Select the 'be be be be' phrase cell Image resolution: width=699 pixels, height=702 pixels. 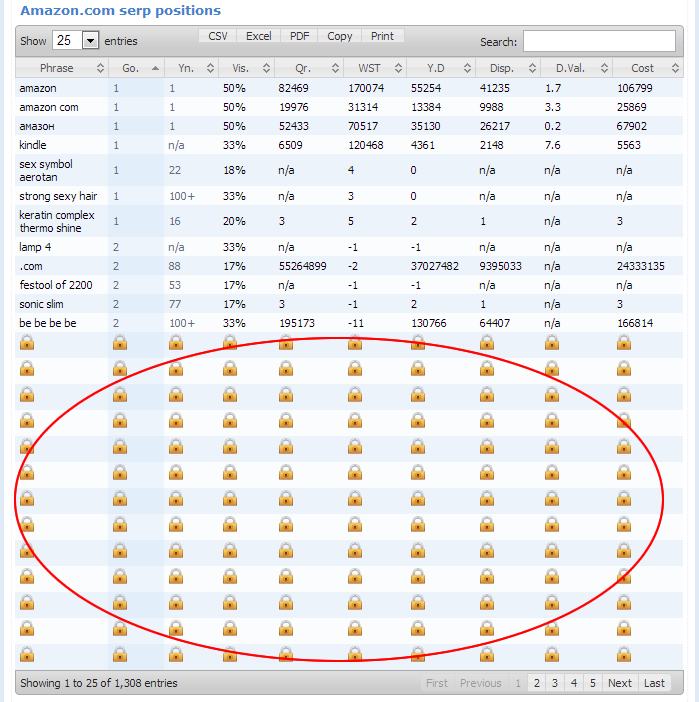(62, 323)
